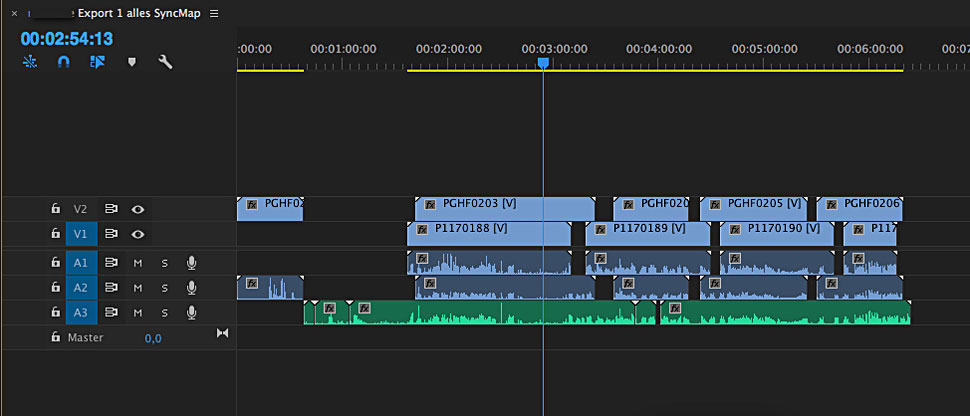970x416 pixels.
Task: Enable voice-over record on track A2
Action: 192,288
